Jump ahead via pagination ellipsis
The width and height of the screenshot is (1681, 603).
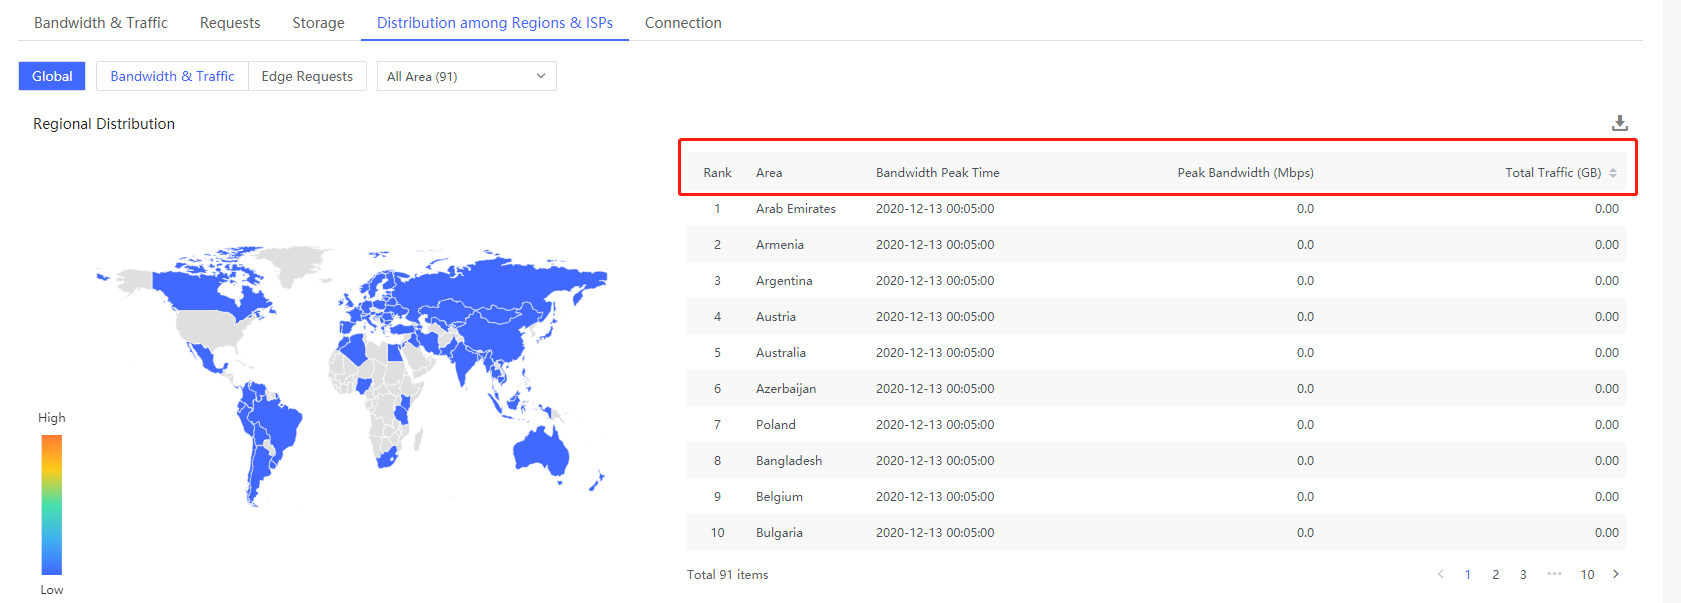click(x=1554, y=574)
